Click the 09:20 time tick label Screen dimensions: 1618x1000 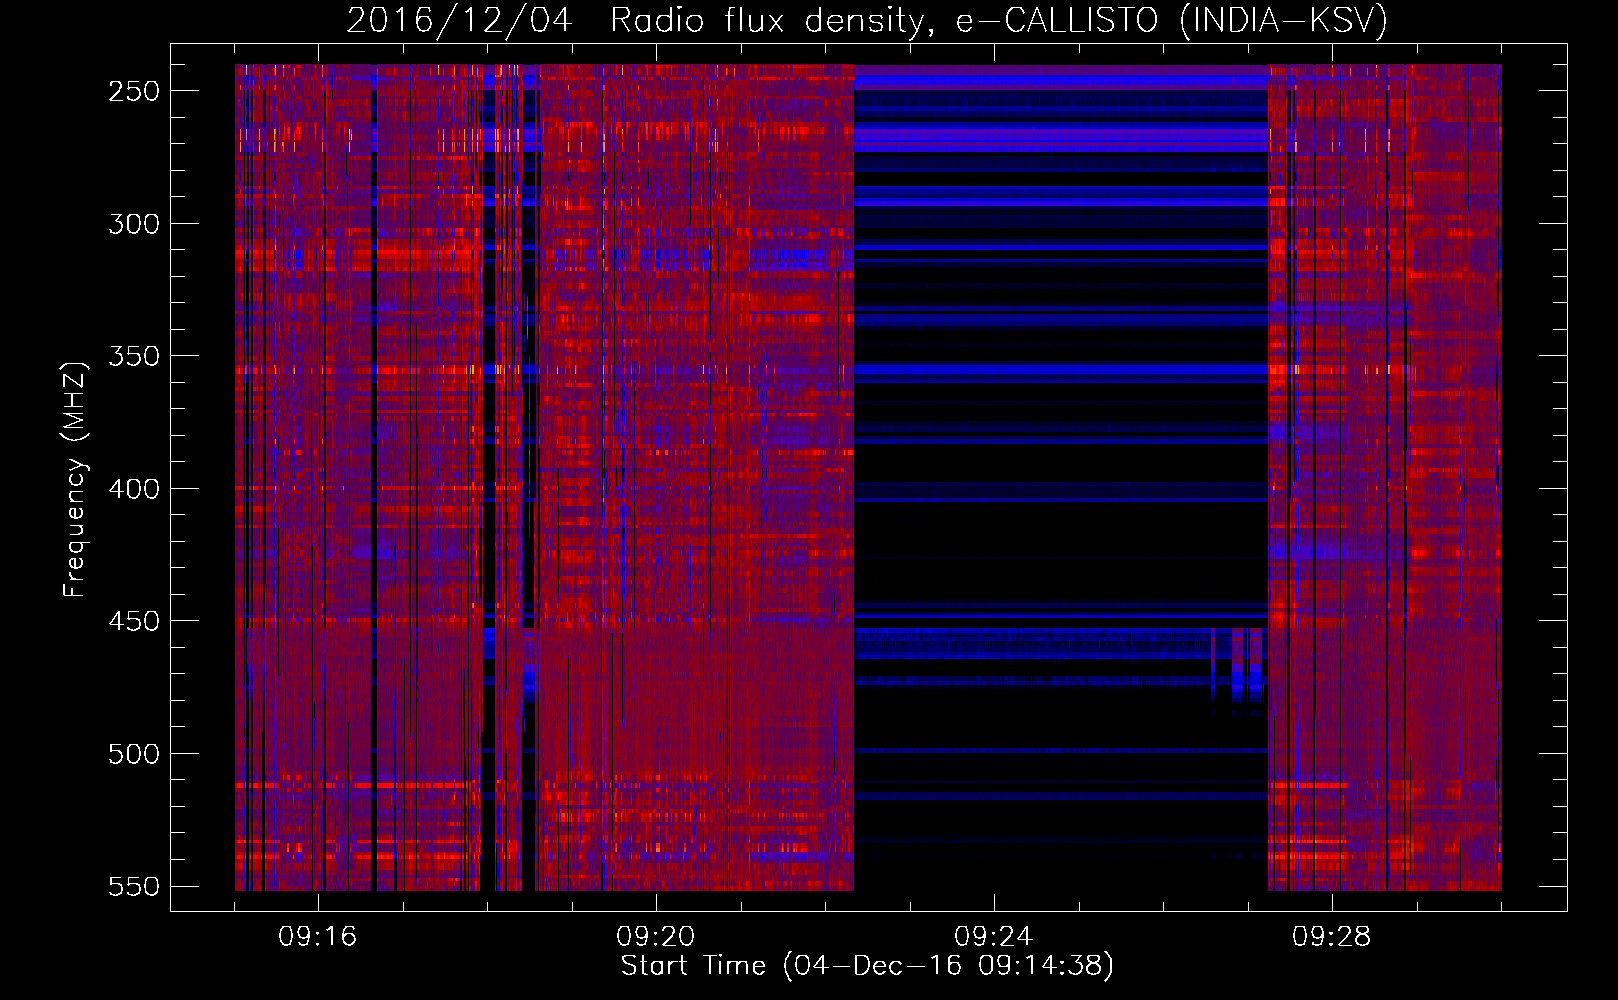tap(656, 937)
